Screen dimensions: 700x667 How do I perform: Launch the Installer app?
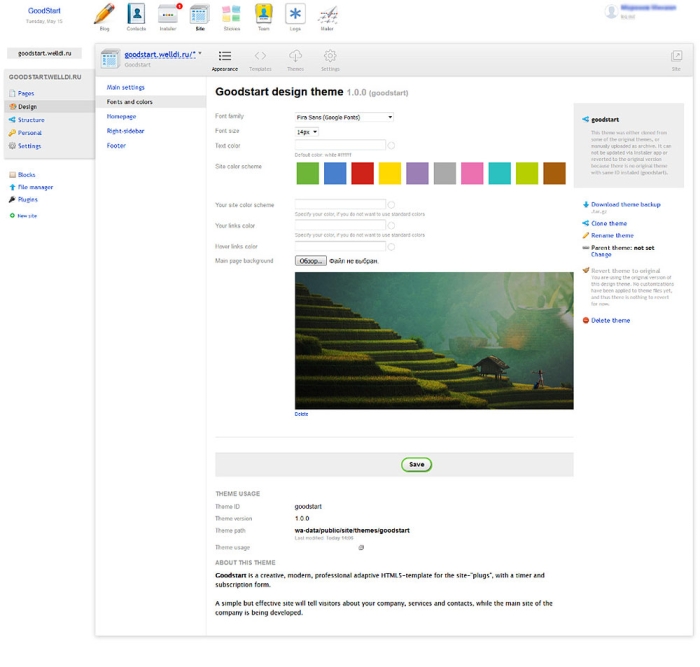point(168,15)
